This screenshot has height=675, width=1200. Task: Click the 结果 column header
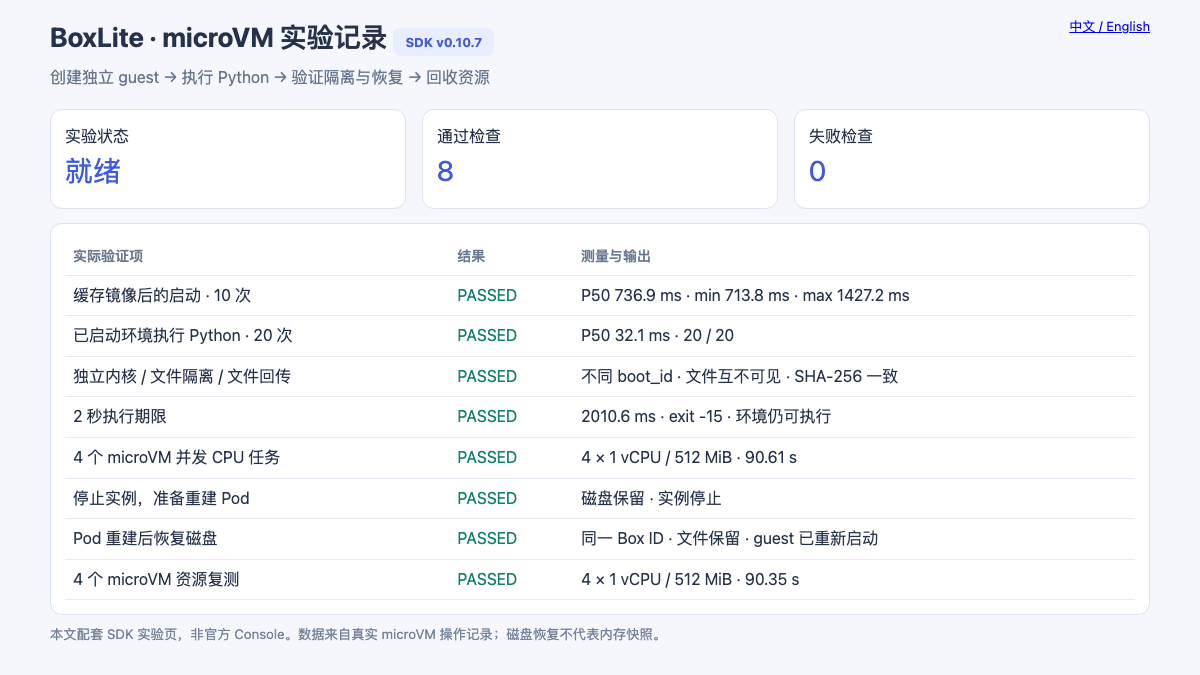(x=471, y=256)
